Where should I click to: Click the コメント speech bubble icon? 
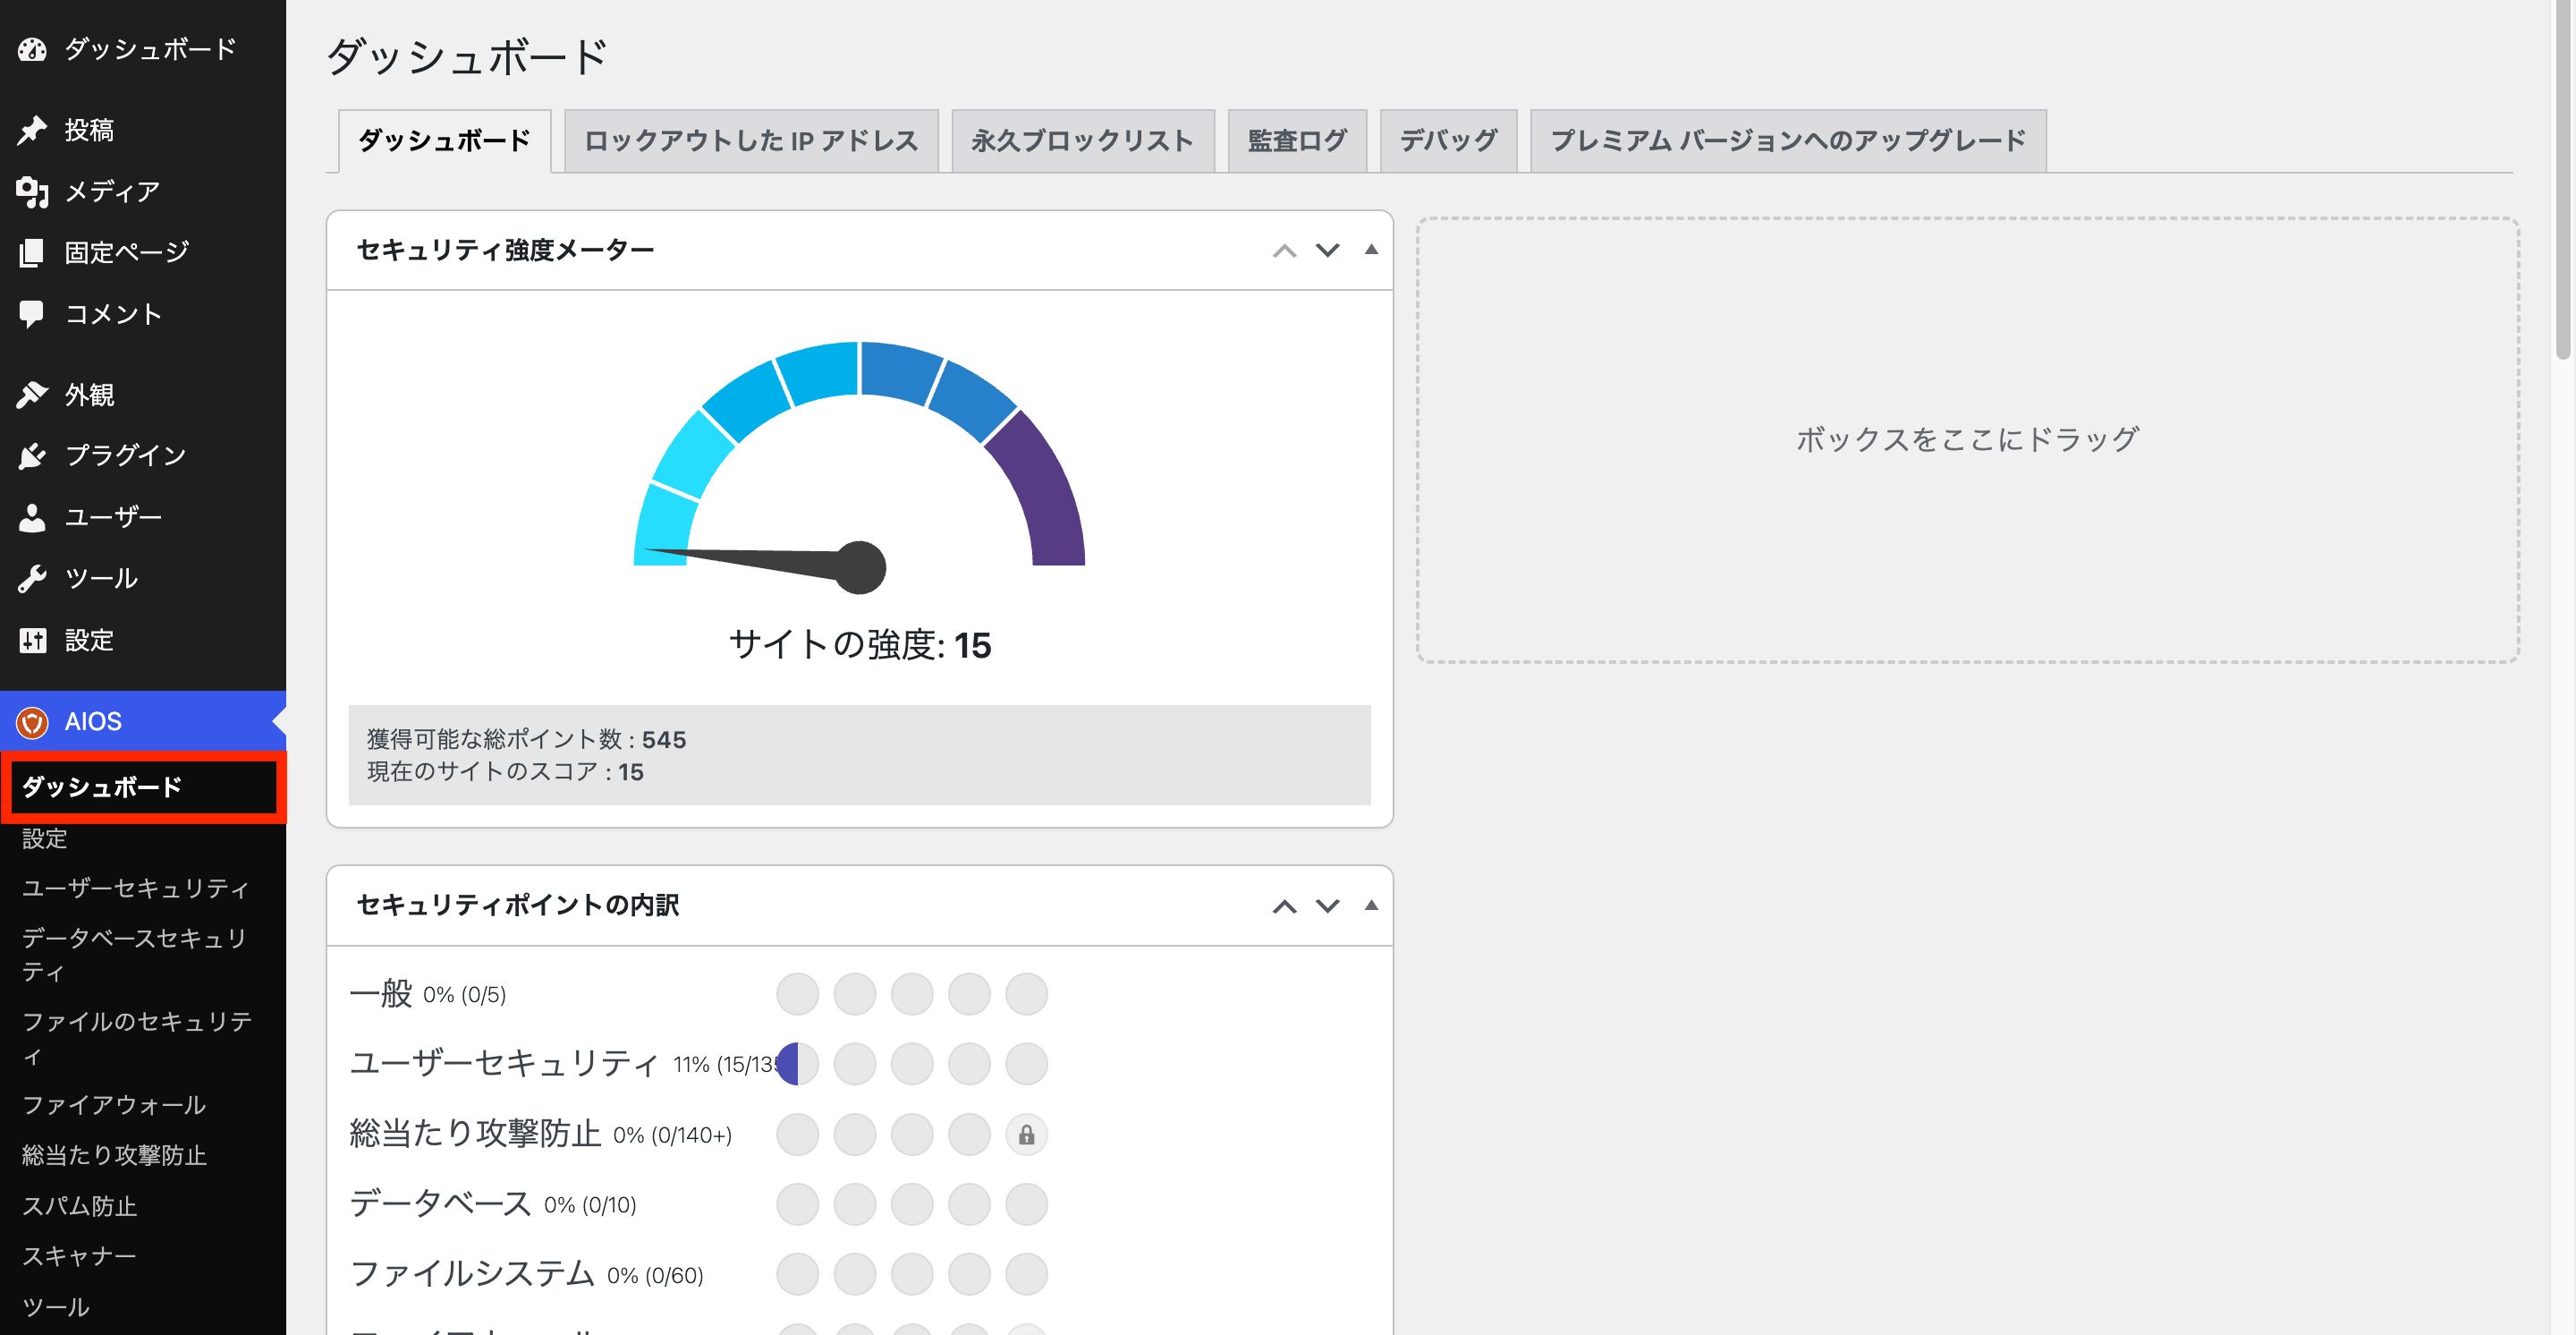(x=32, y=314)
